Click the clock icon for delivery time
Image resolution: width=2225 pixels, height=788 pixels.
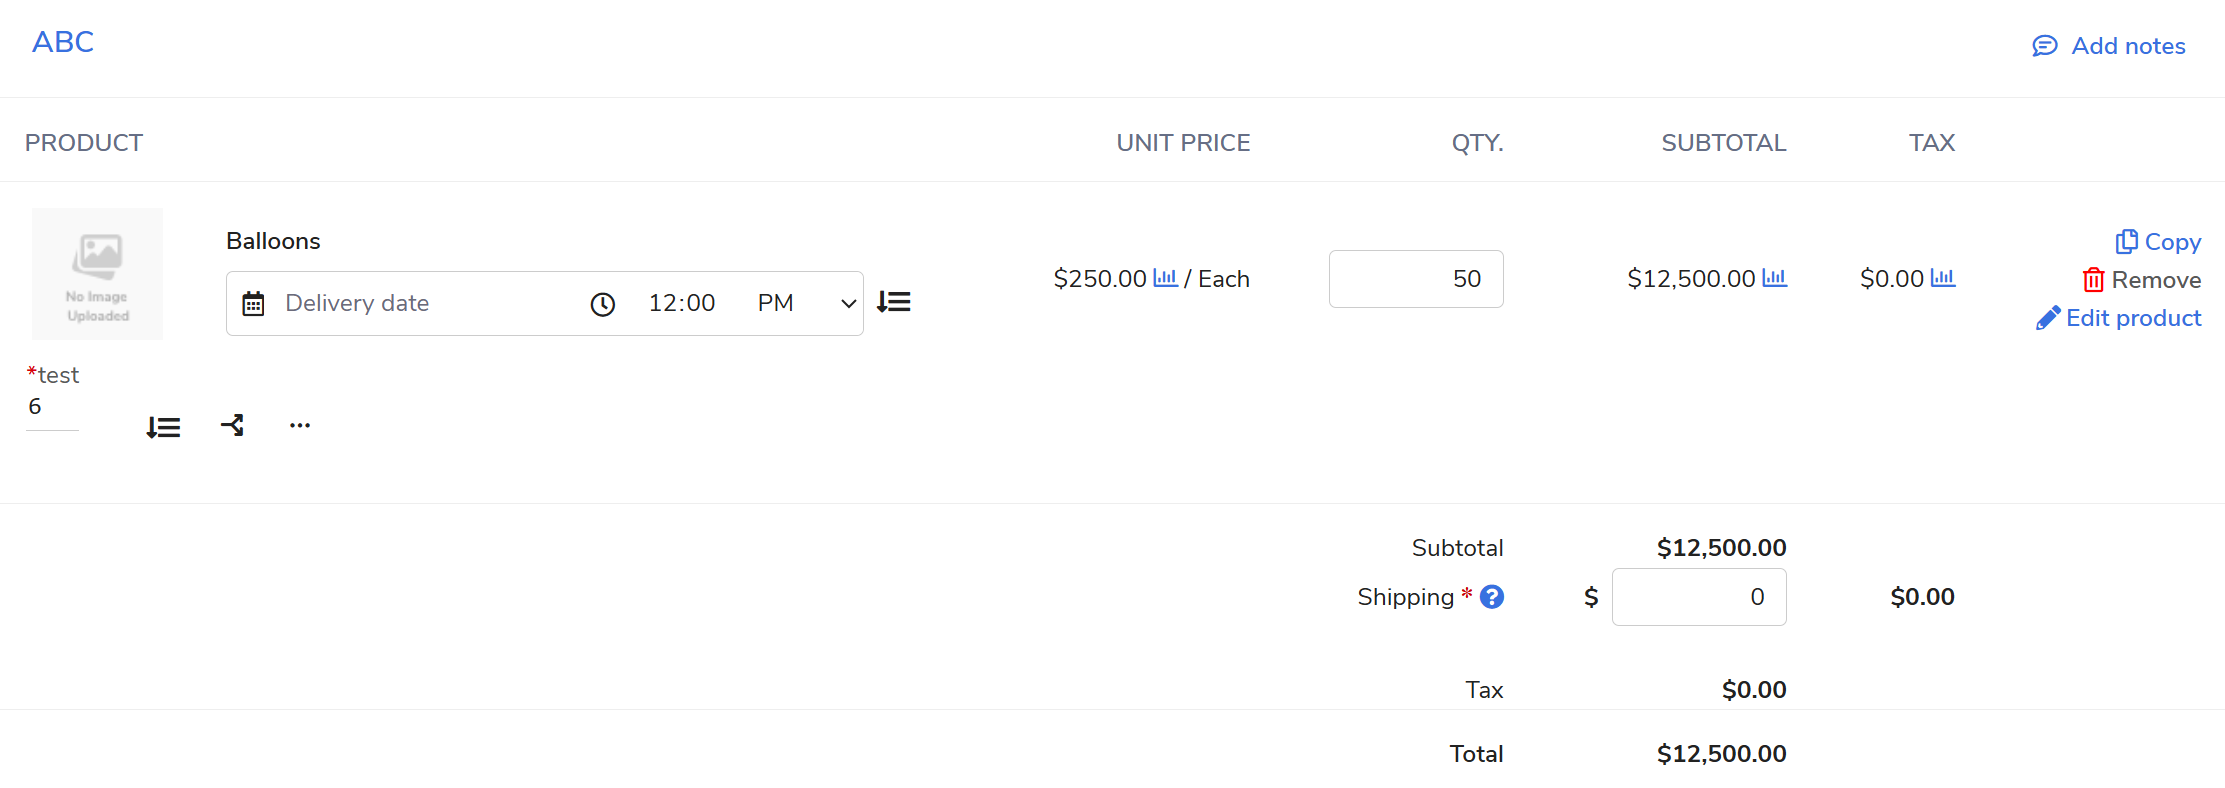(x=603, y=304)
